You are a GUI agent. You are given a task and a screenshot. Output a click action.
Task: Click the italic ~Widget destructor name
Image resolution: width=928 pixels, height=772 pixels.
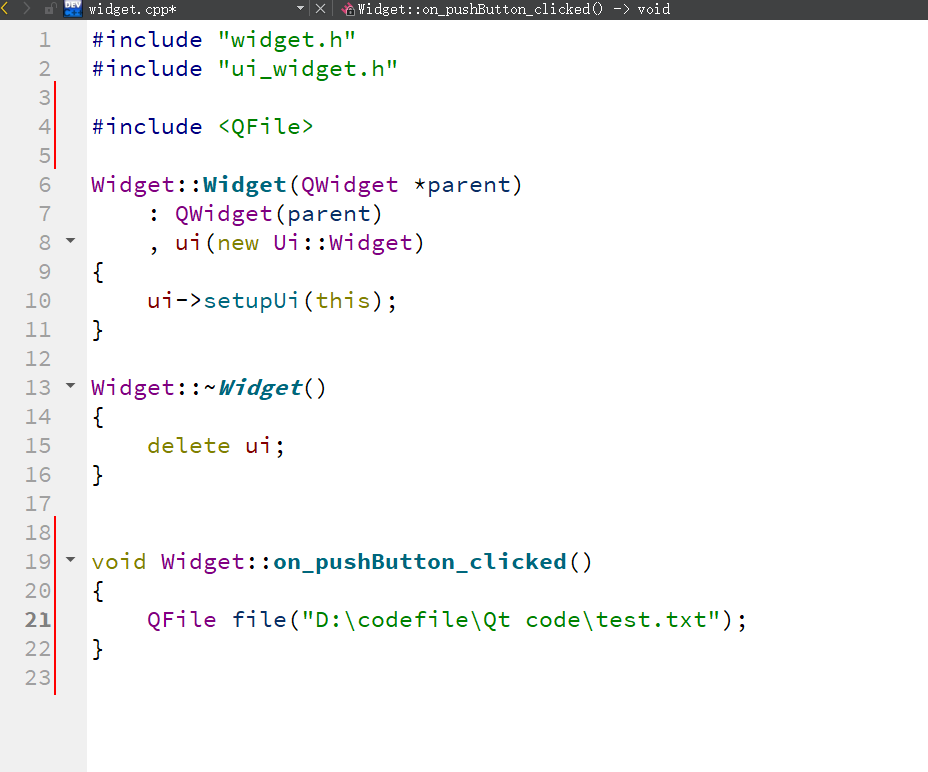click(260, 388)
